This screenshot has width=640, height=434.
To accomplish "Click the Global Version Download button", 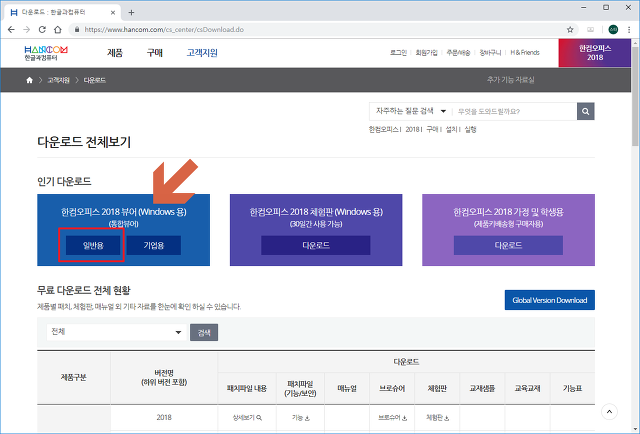I will coord(549,300).
